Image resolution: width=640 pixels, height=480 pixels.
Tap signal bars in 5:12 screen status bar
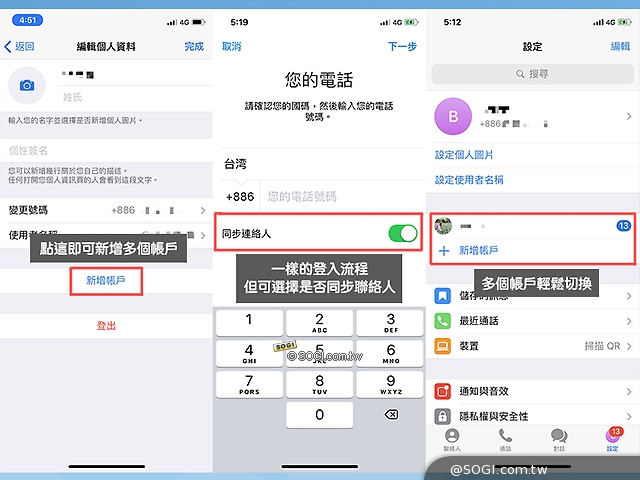click(598, 22)
